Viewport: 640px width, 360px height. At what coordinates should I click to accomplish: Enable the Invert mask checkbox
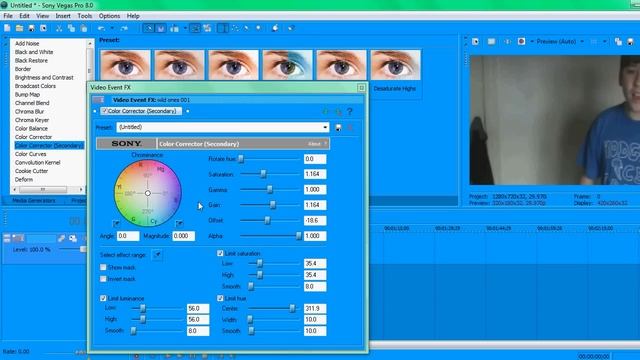pos(103,279)
